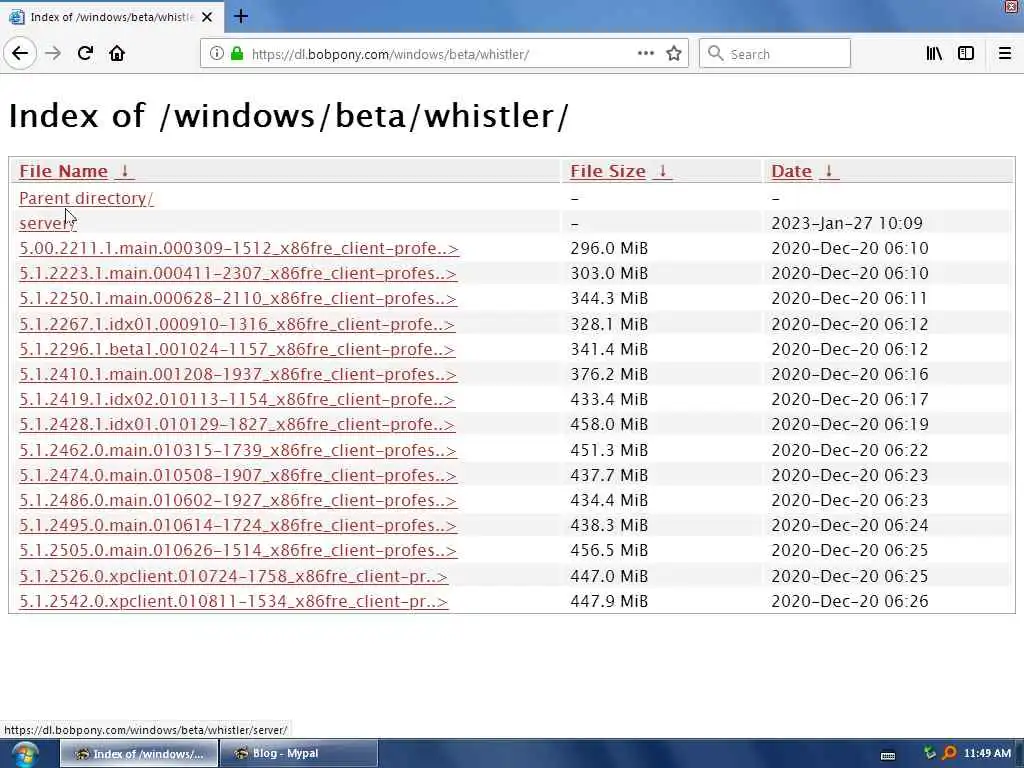Download build 5.1.2462.0.main file
The height and width of the screenshot is (768, 1024).
tap(238, 450)
